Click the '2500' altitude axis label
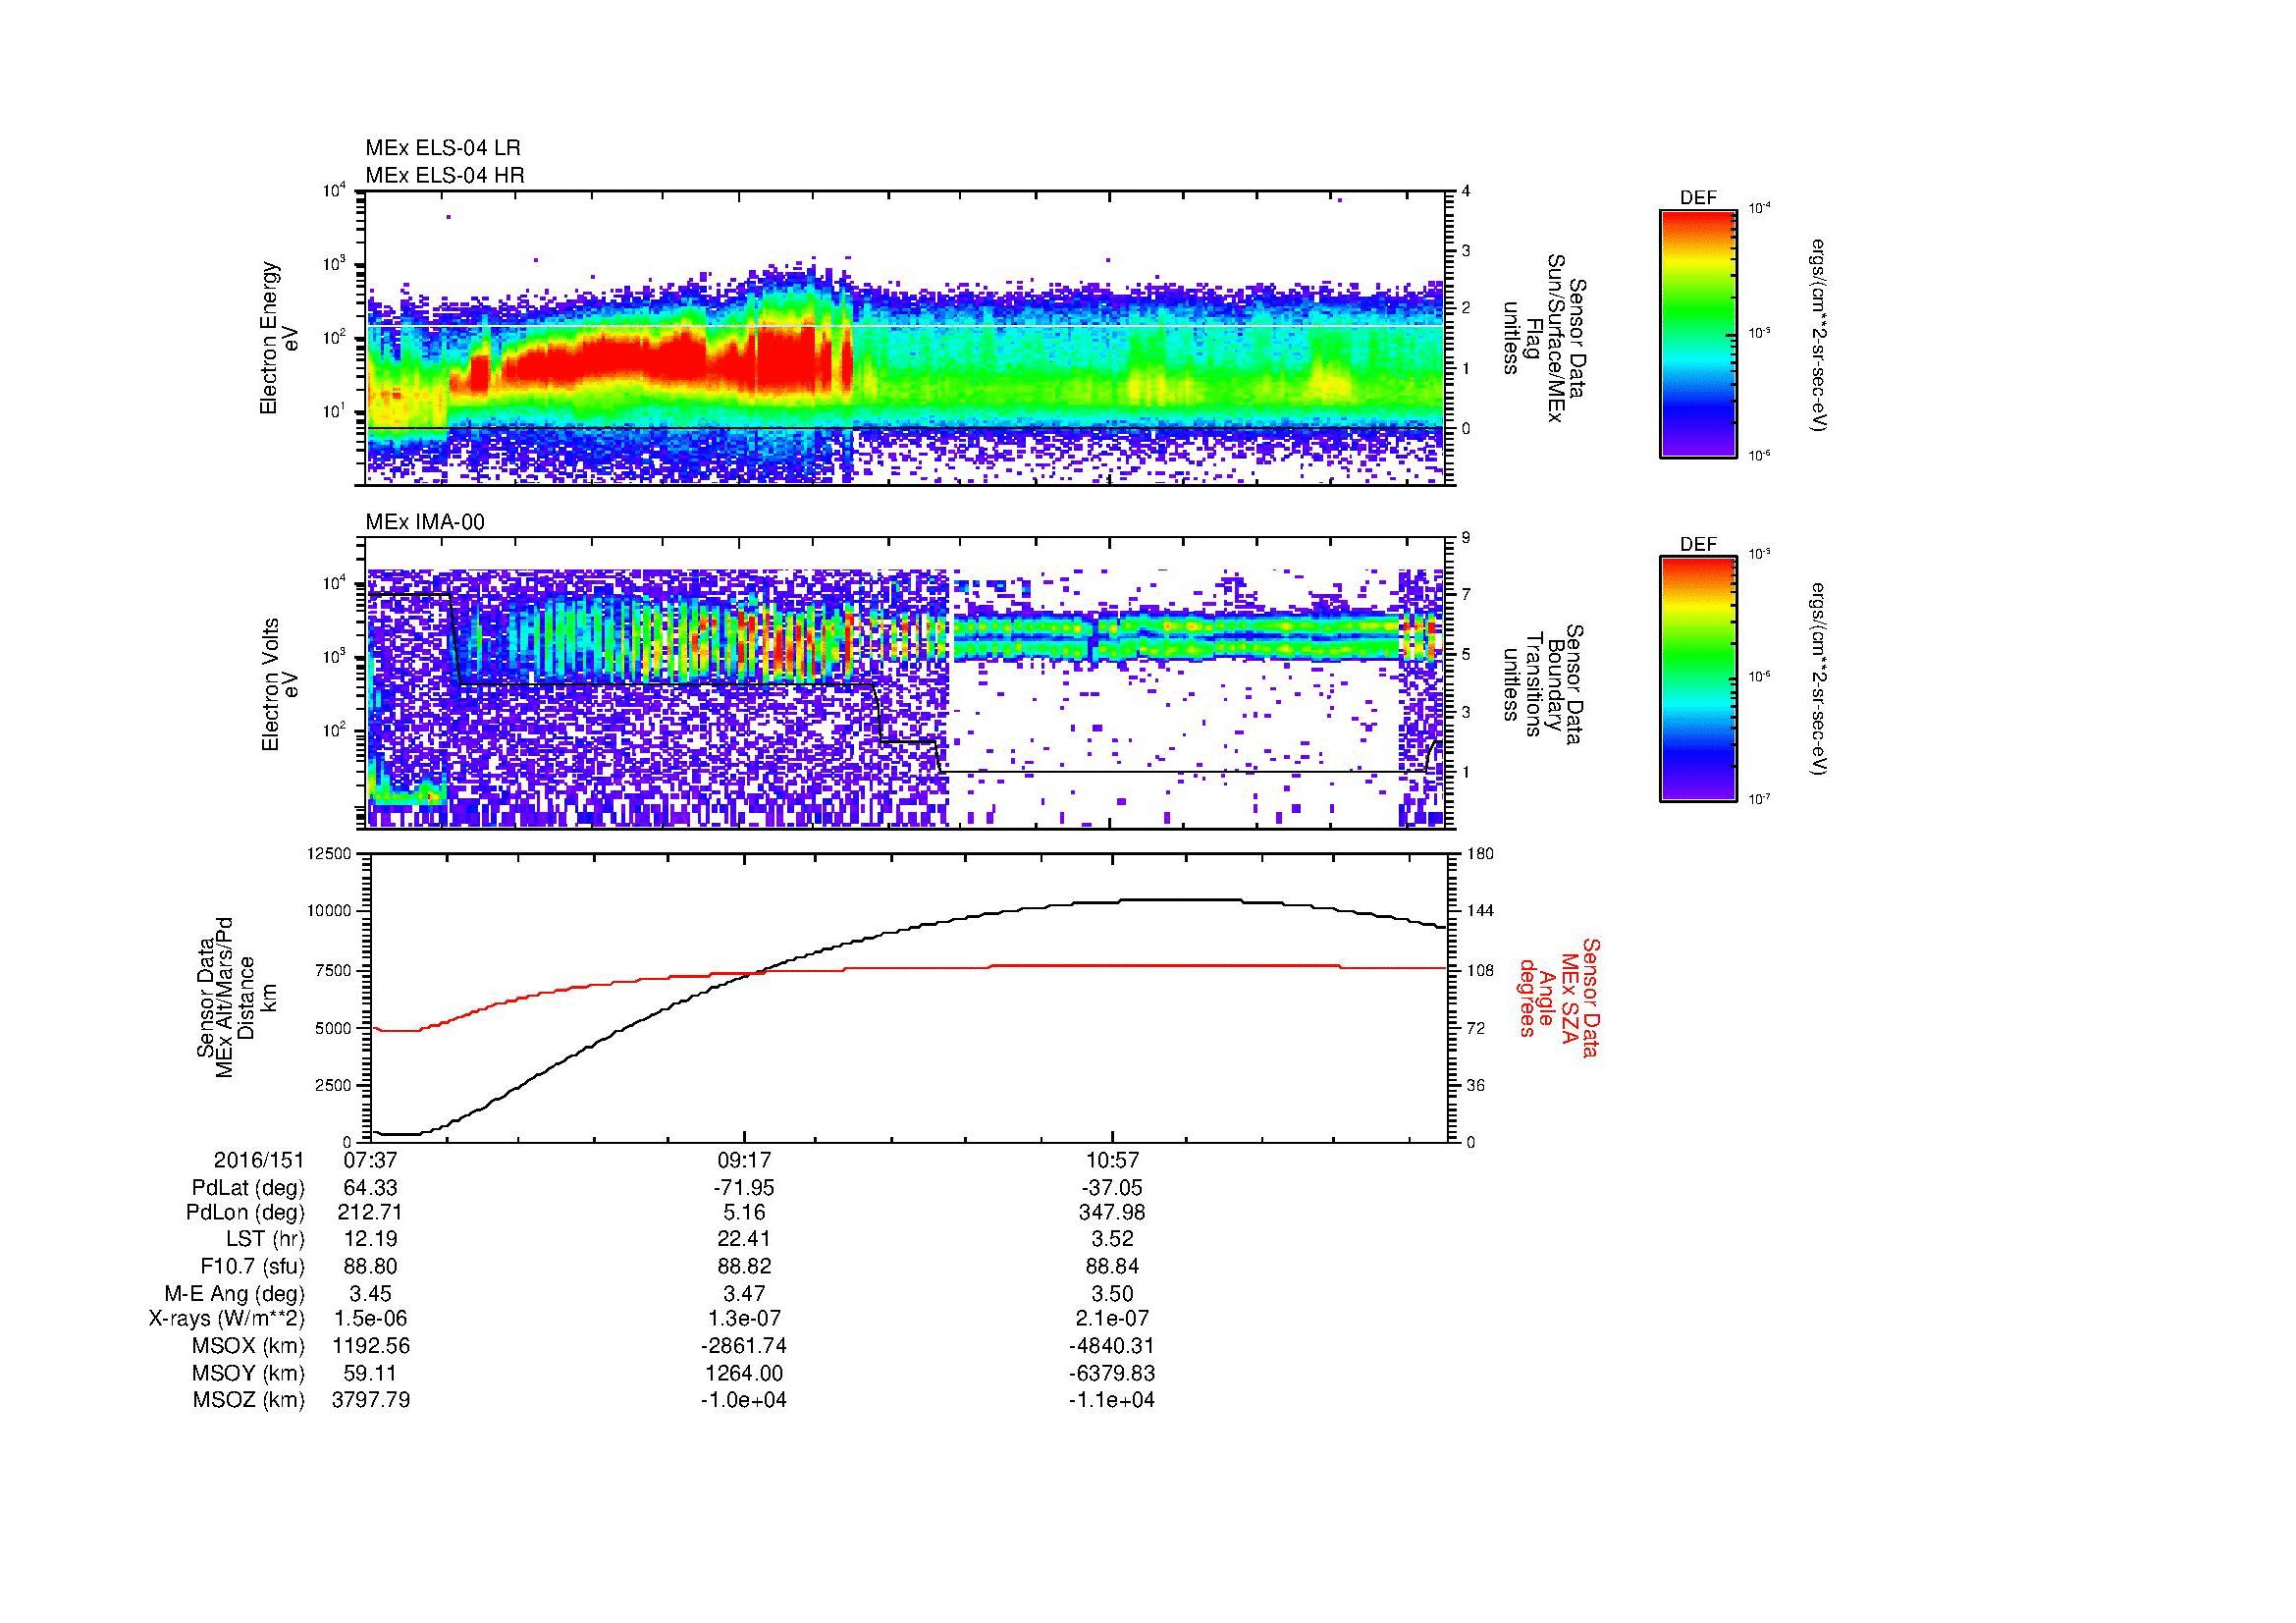 tap(335, 1085)
